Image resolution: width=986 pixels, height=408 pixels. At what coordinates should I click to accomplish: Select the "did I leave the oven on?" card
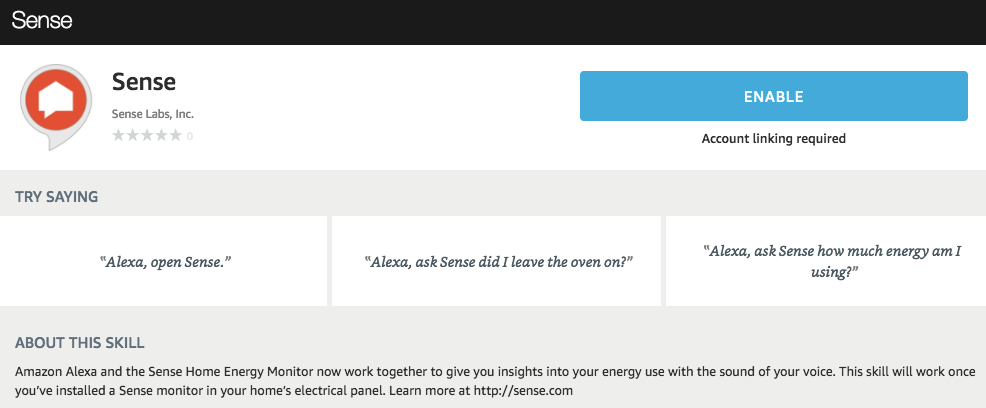click(496, 261)
